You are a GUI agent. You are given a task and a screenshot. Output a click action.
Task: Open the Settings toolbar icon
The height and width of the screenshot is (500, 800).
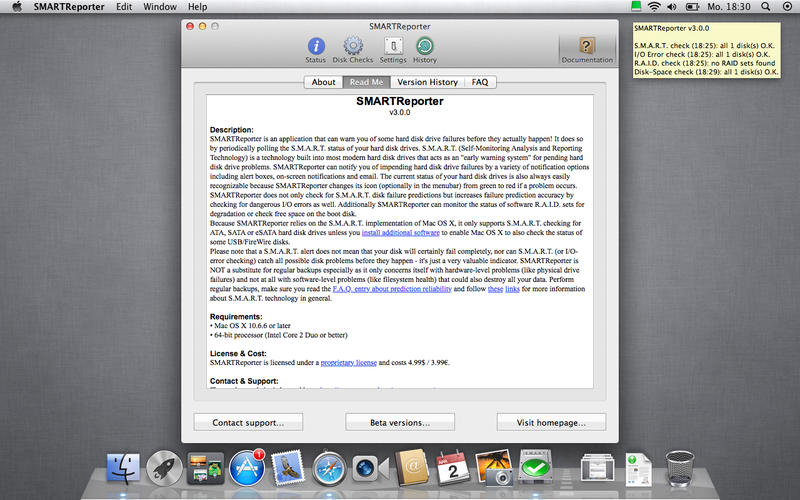[393, 50]
